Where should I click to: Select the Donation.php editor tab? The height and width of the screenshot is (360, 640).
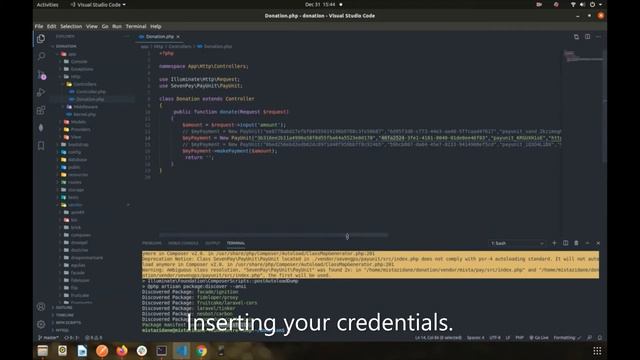[x=159, y=37]
